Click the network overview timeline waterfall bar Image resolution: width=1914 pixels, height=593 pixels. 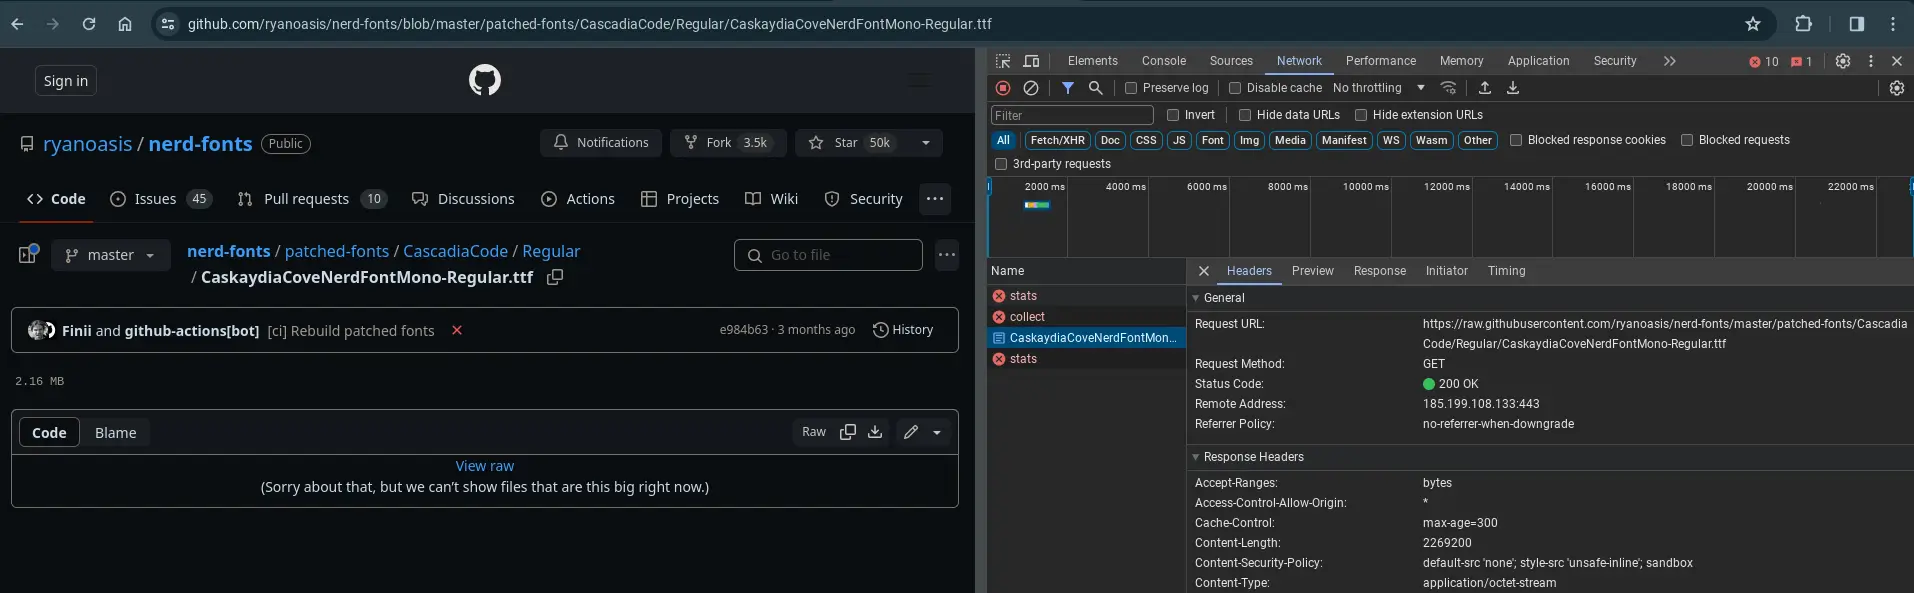[1037, 205]
